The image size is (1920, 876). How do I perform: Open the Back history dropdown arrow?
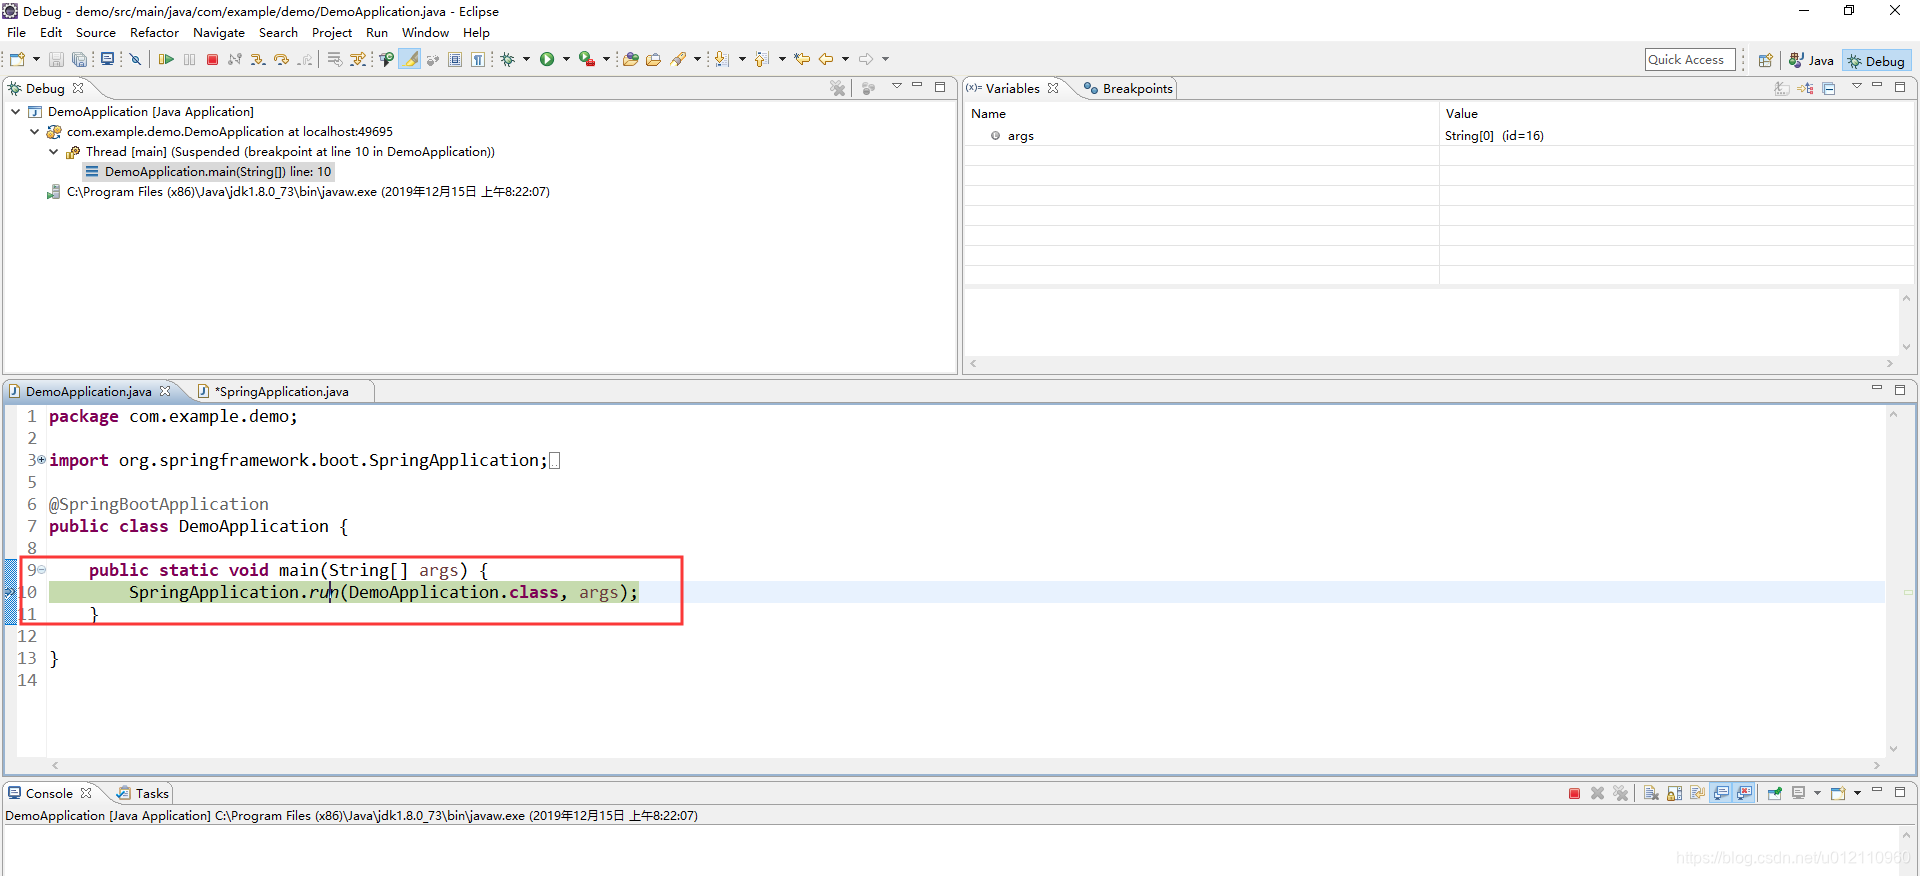click(845, 59)
